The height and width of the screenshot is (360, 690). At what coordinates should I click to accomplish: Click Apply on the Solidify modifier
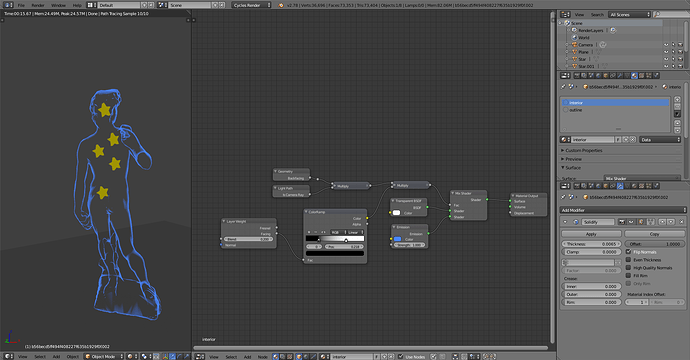coord(591,234)
